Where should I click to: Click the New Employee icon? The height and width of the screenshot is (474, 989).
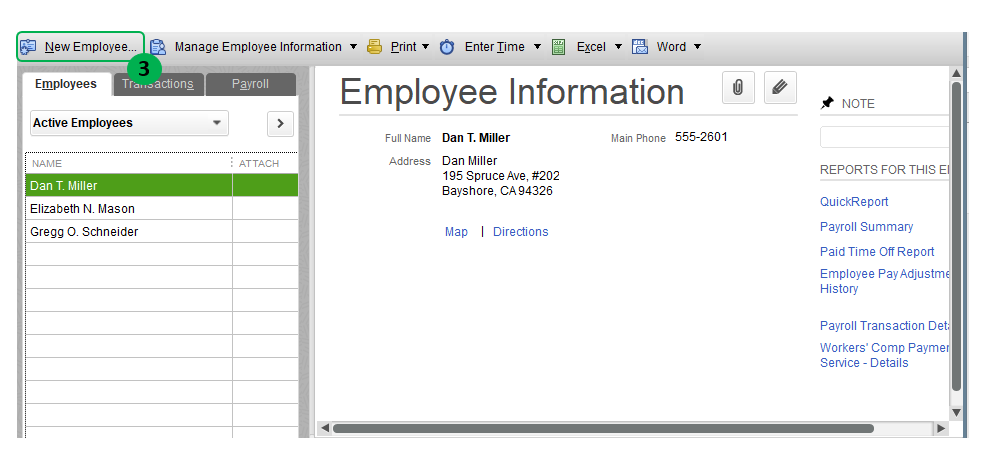[28, 47]
